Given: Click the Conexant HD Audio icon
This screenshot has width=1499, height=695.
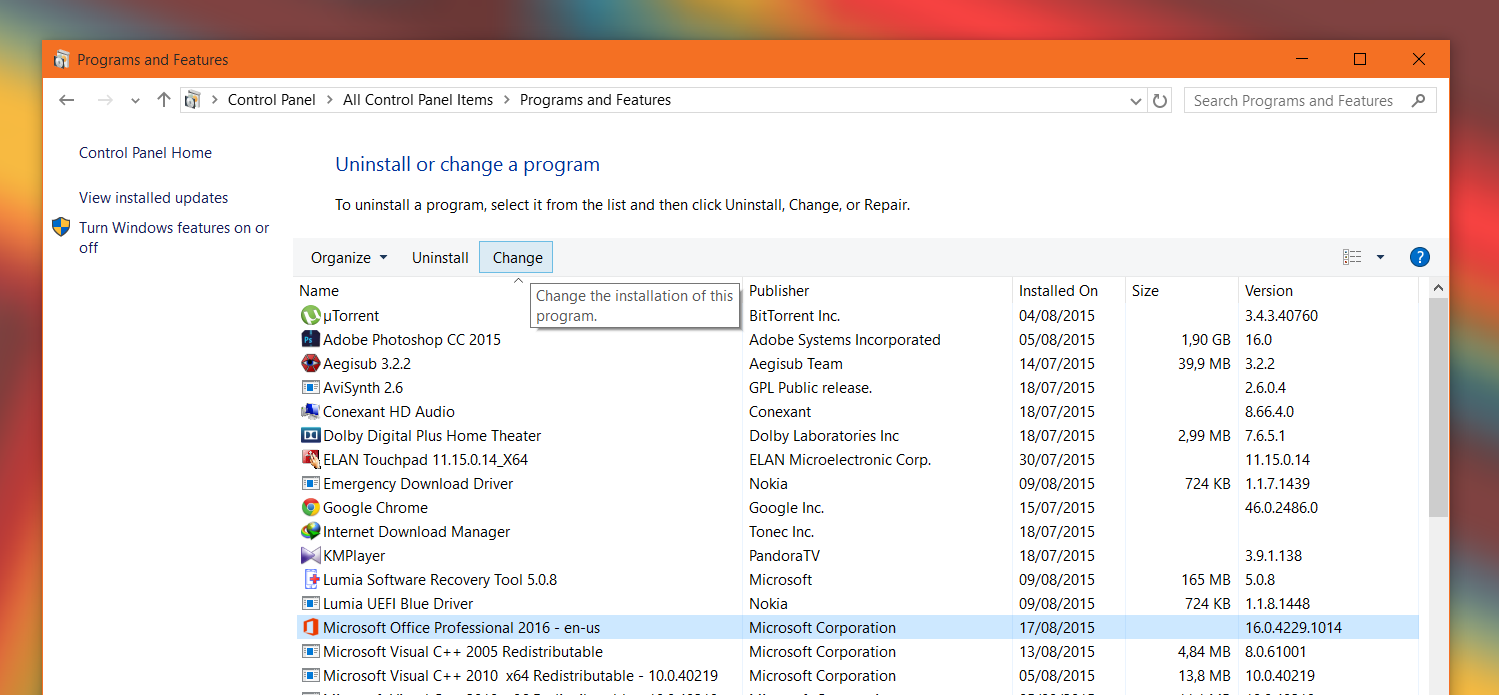Looking at the screenshot, I should tap(310, 412).
